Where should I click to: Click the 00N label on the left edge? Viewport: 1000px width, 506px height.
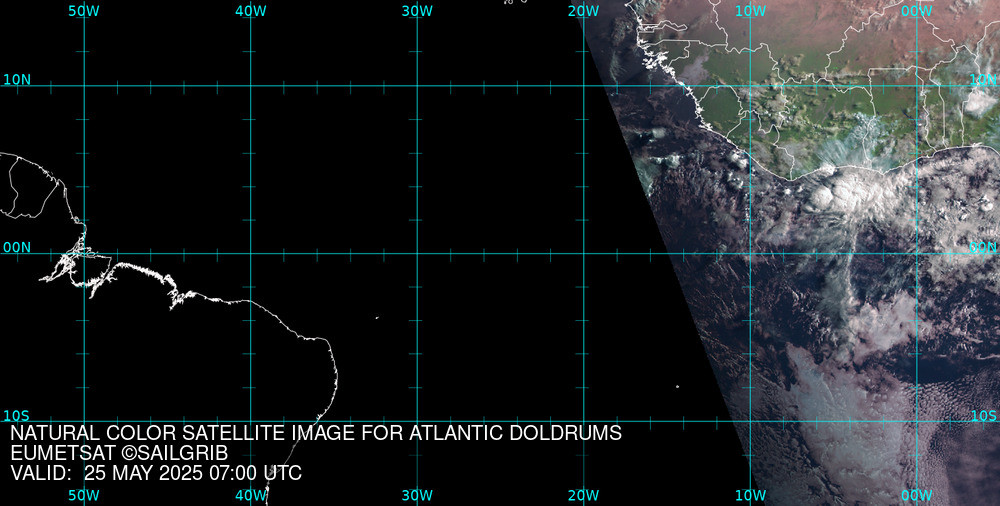point(17,248)
